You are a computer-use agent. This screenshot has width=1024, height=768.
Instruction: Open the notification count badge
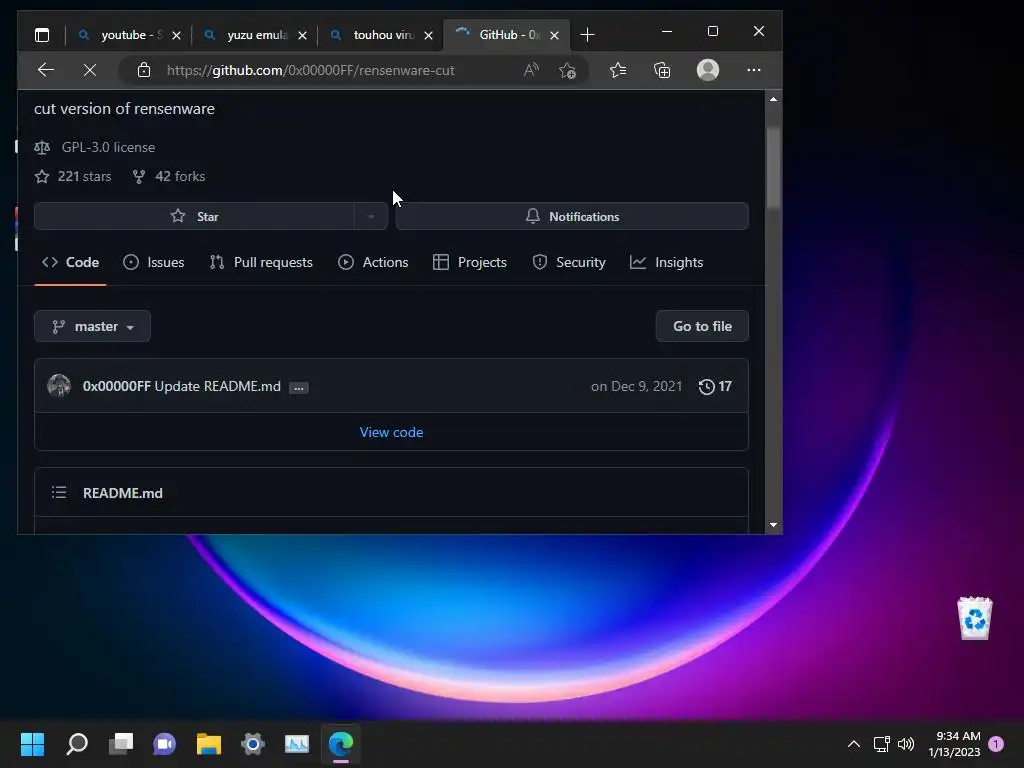tap(996, 744)
